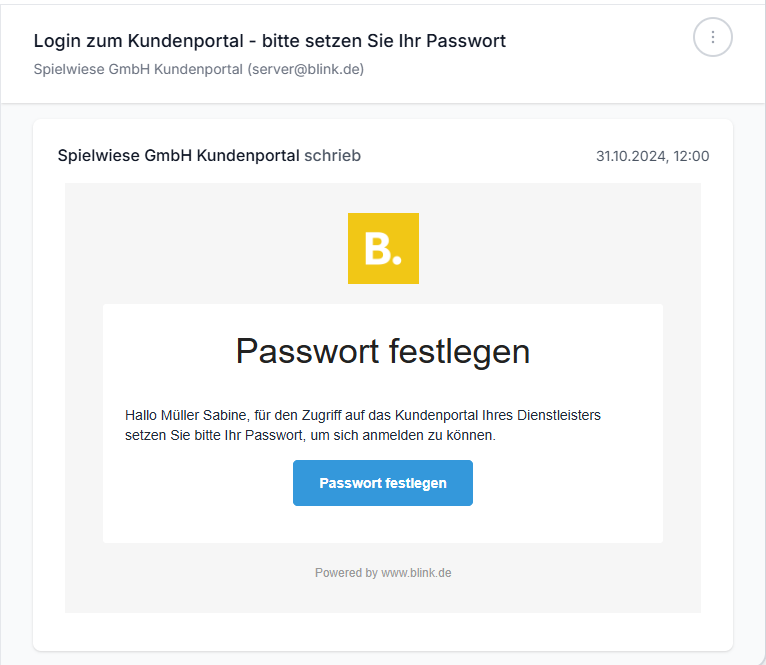Viewport: 766px width, 665px height.
Task: Click 'bitte setzen Sie Ihr Passwort' in subject
Action: (x=383, y=41)
